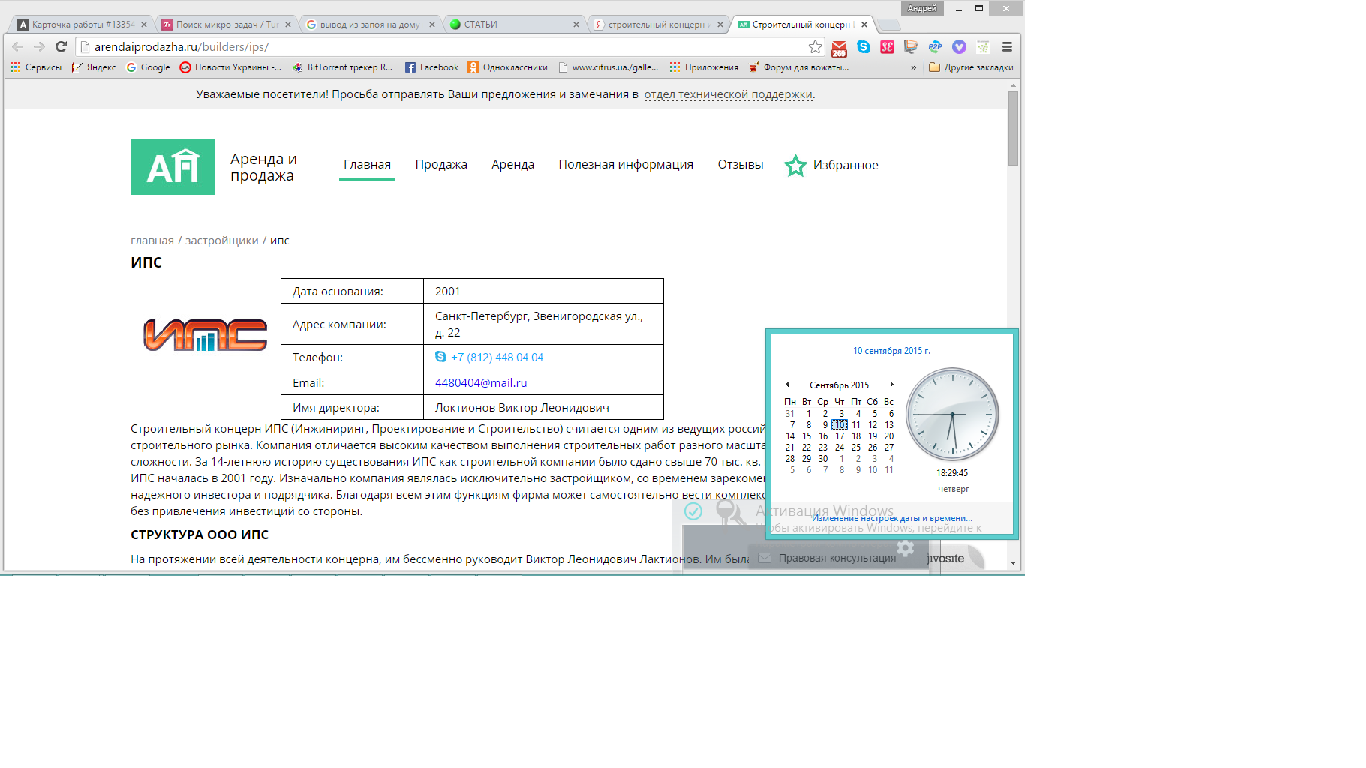Close the Карточка работы tab
This screenshot has height=768, width=1366.
(x=143, y=24)
